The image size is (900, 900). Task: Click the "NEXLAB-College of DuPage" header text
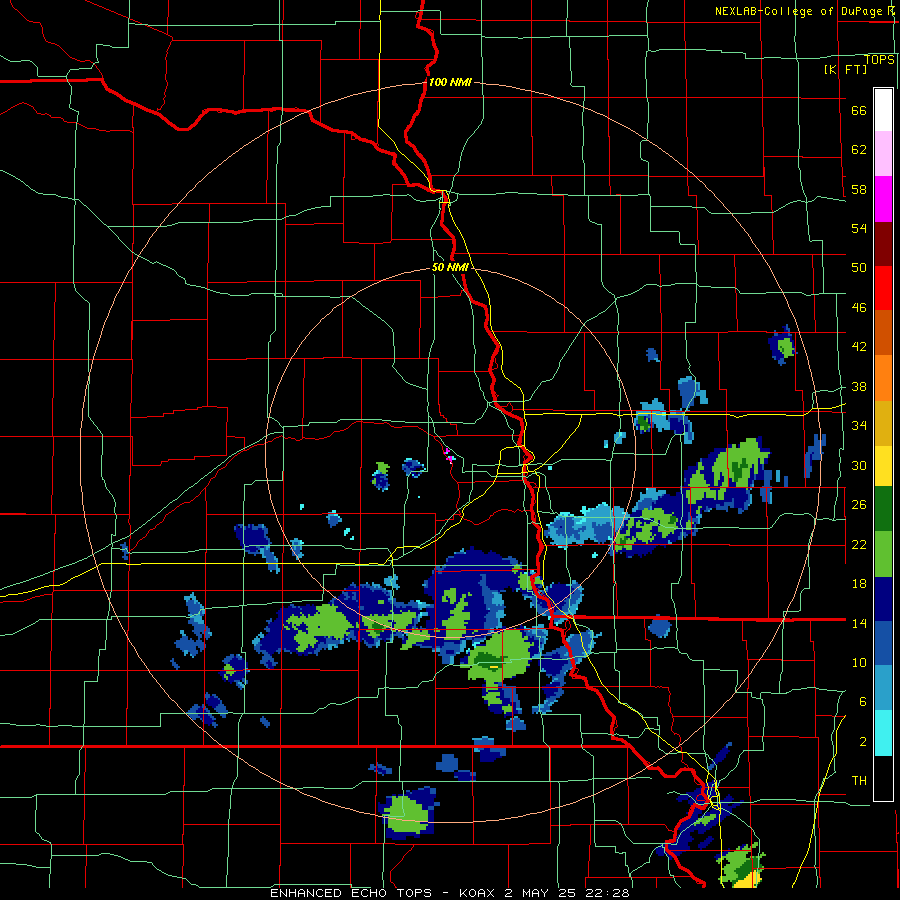coord(797,11)
